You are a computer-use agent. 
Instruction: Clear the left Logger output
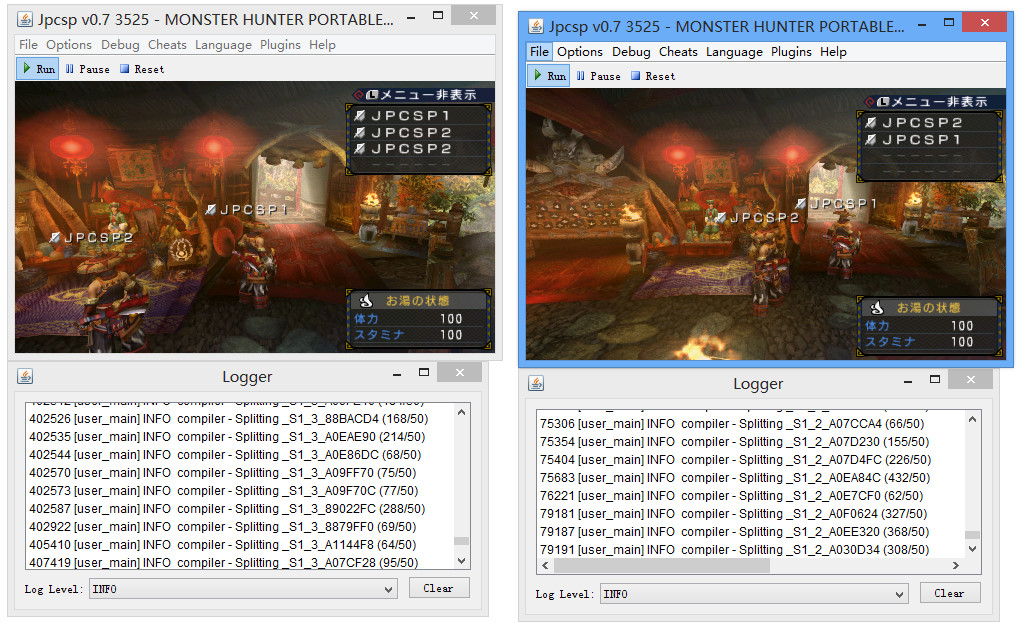point(438,588)
